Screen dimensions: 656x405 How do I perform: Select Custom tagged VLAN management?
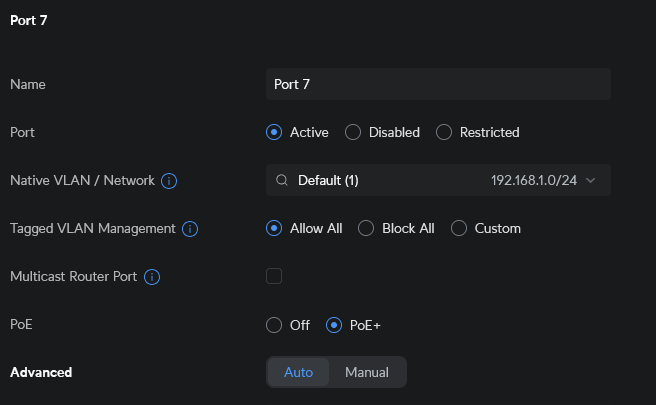pyautogui.click(x=459, y=228)
